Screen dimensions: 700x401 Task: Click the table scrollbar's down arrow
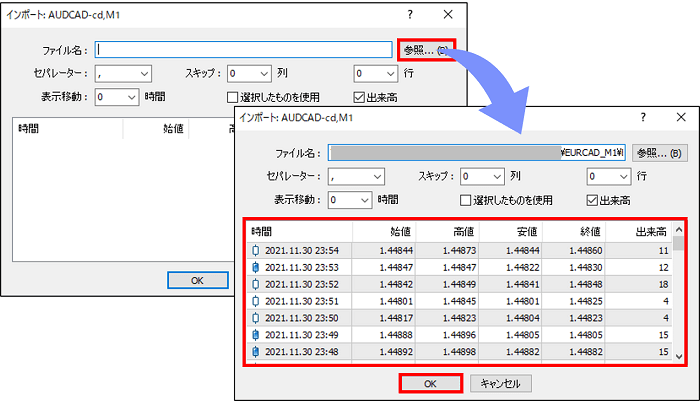tap(679, 356)
